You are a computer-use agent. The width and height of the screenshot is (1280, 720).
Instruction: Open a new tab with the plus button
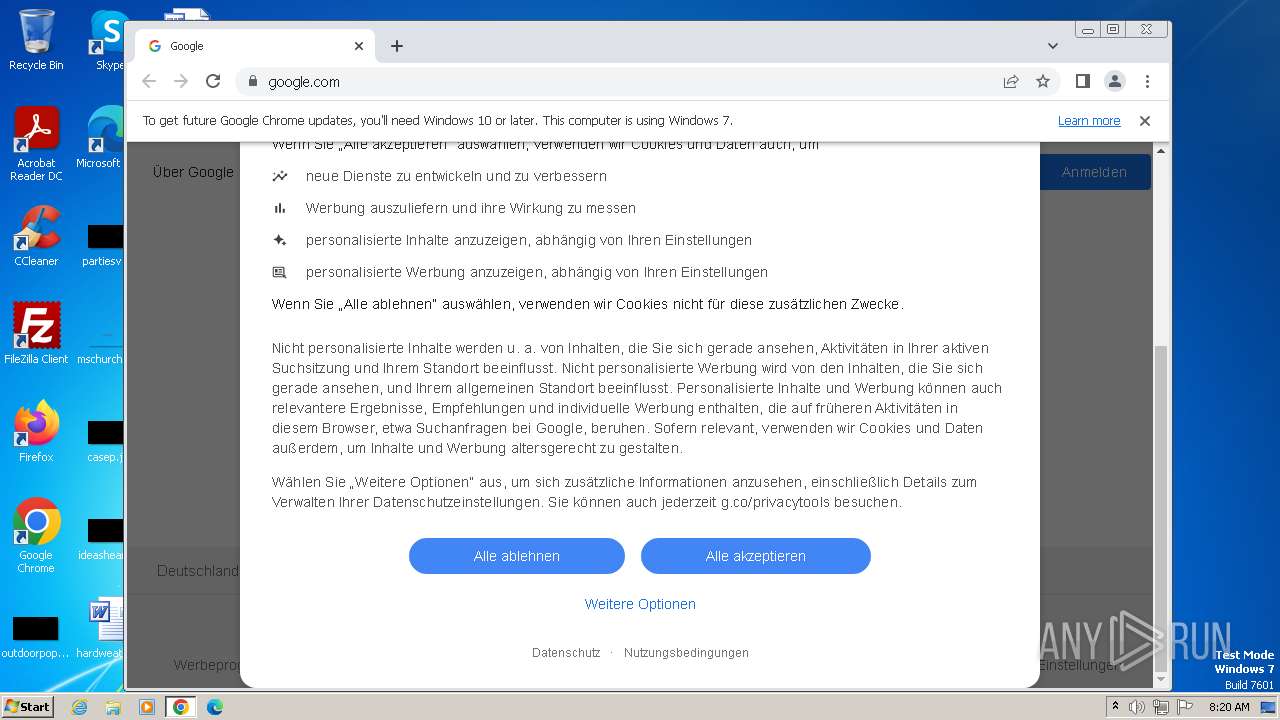click(x=397, y=46)
